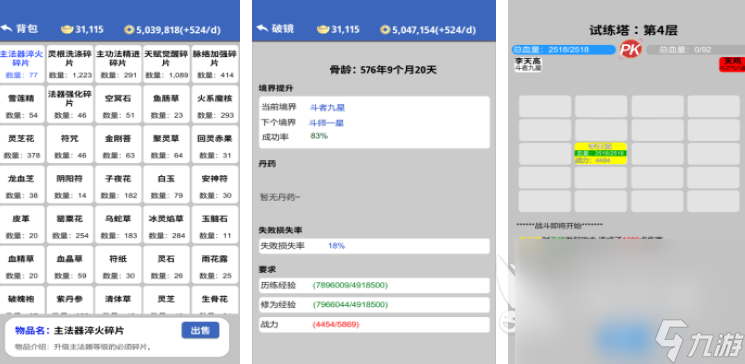Screen dimensions: 745x364
Task: Choose the 火系魔核 item card
Action: point(215,104)
